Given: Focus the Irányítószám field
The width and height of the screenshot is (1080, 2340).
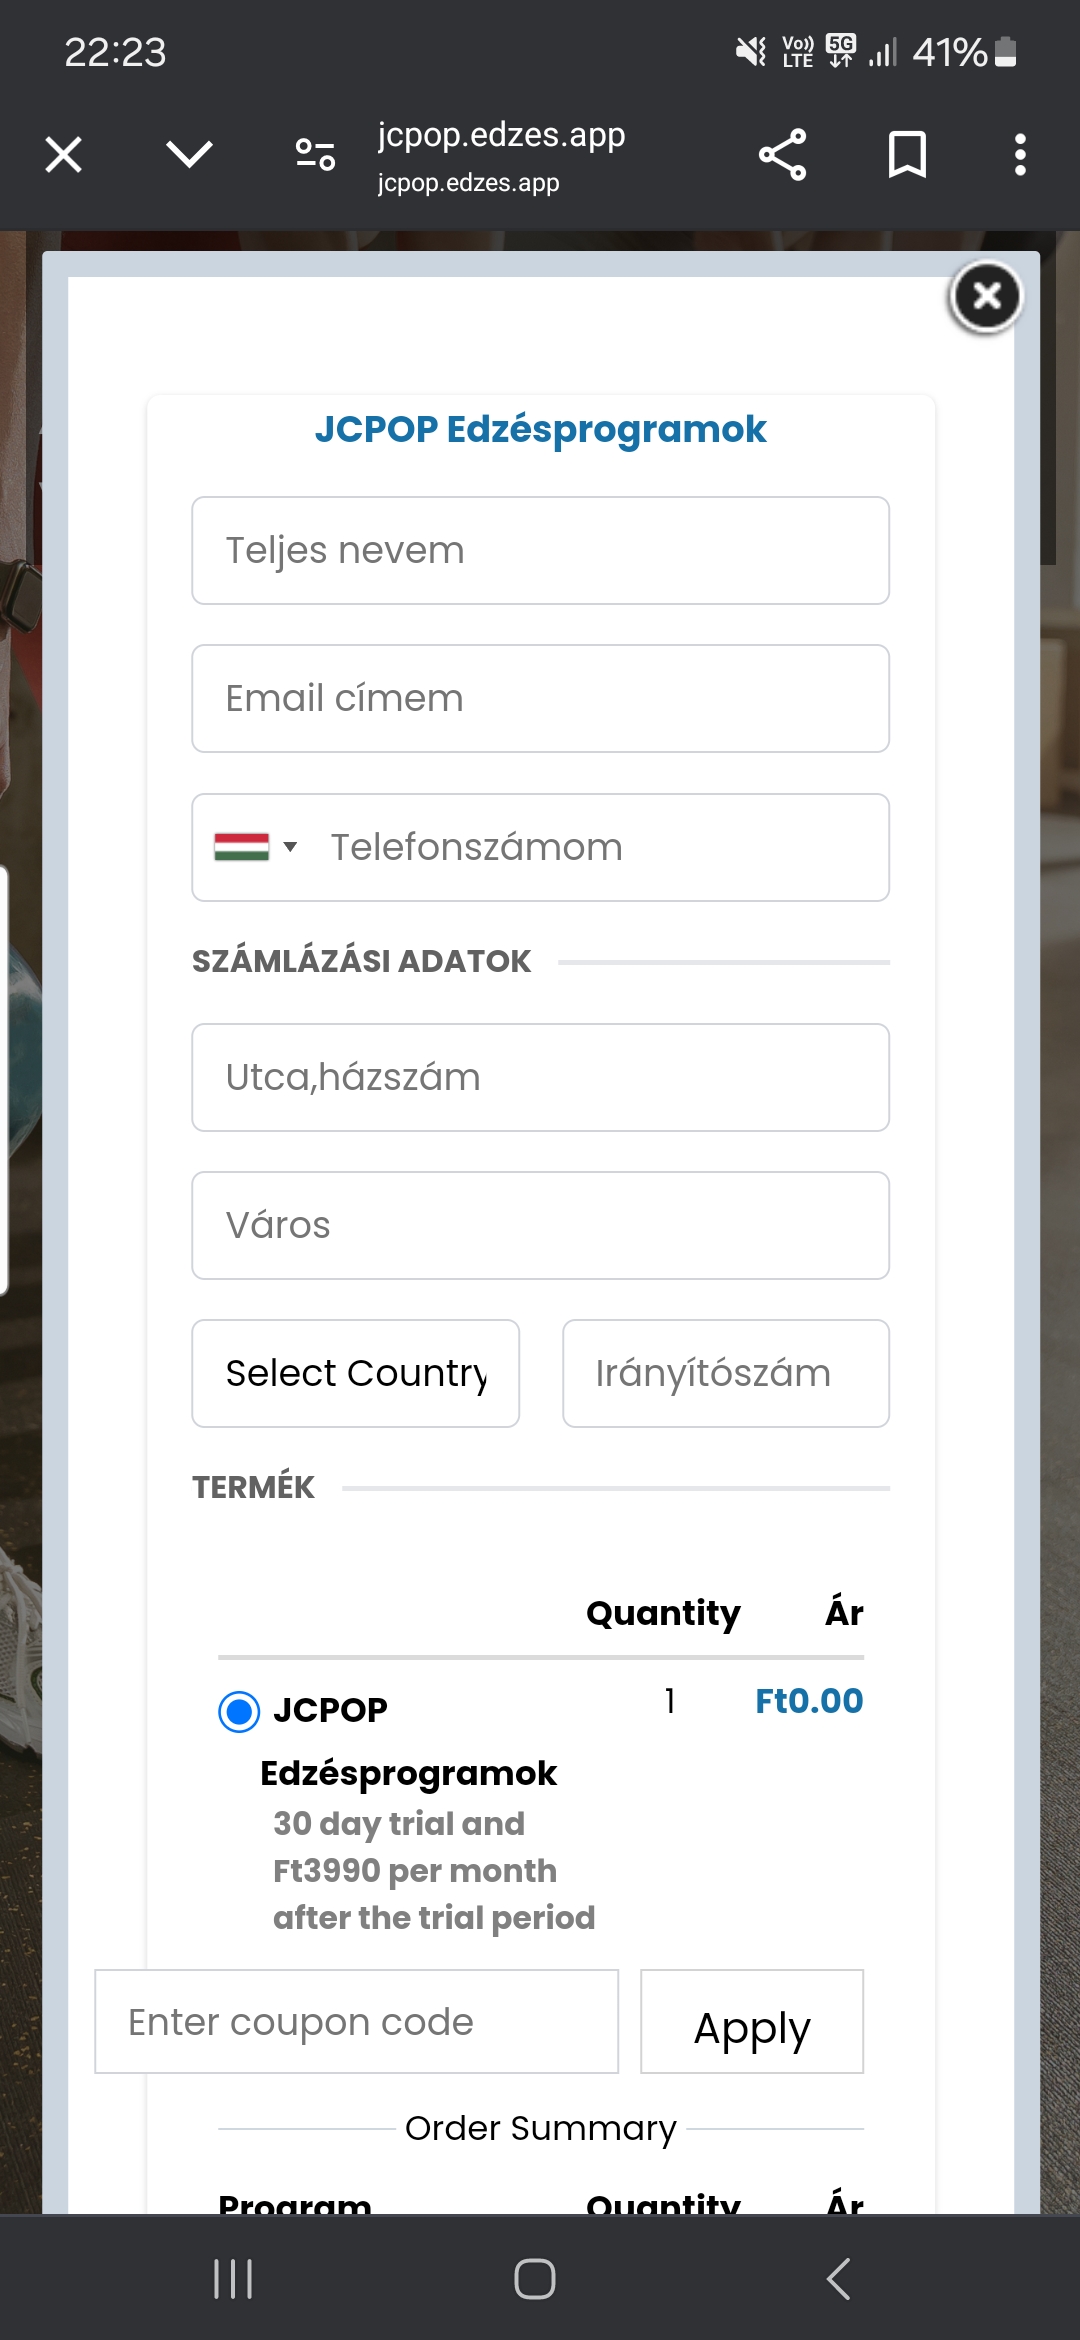Looking at the screenshot, I should click(725, 1373).
